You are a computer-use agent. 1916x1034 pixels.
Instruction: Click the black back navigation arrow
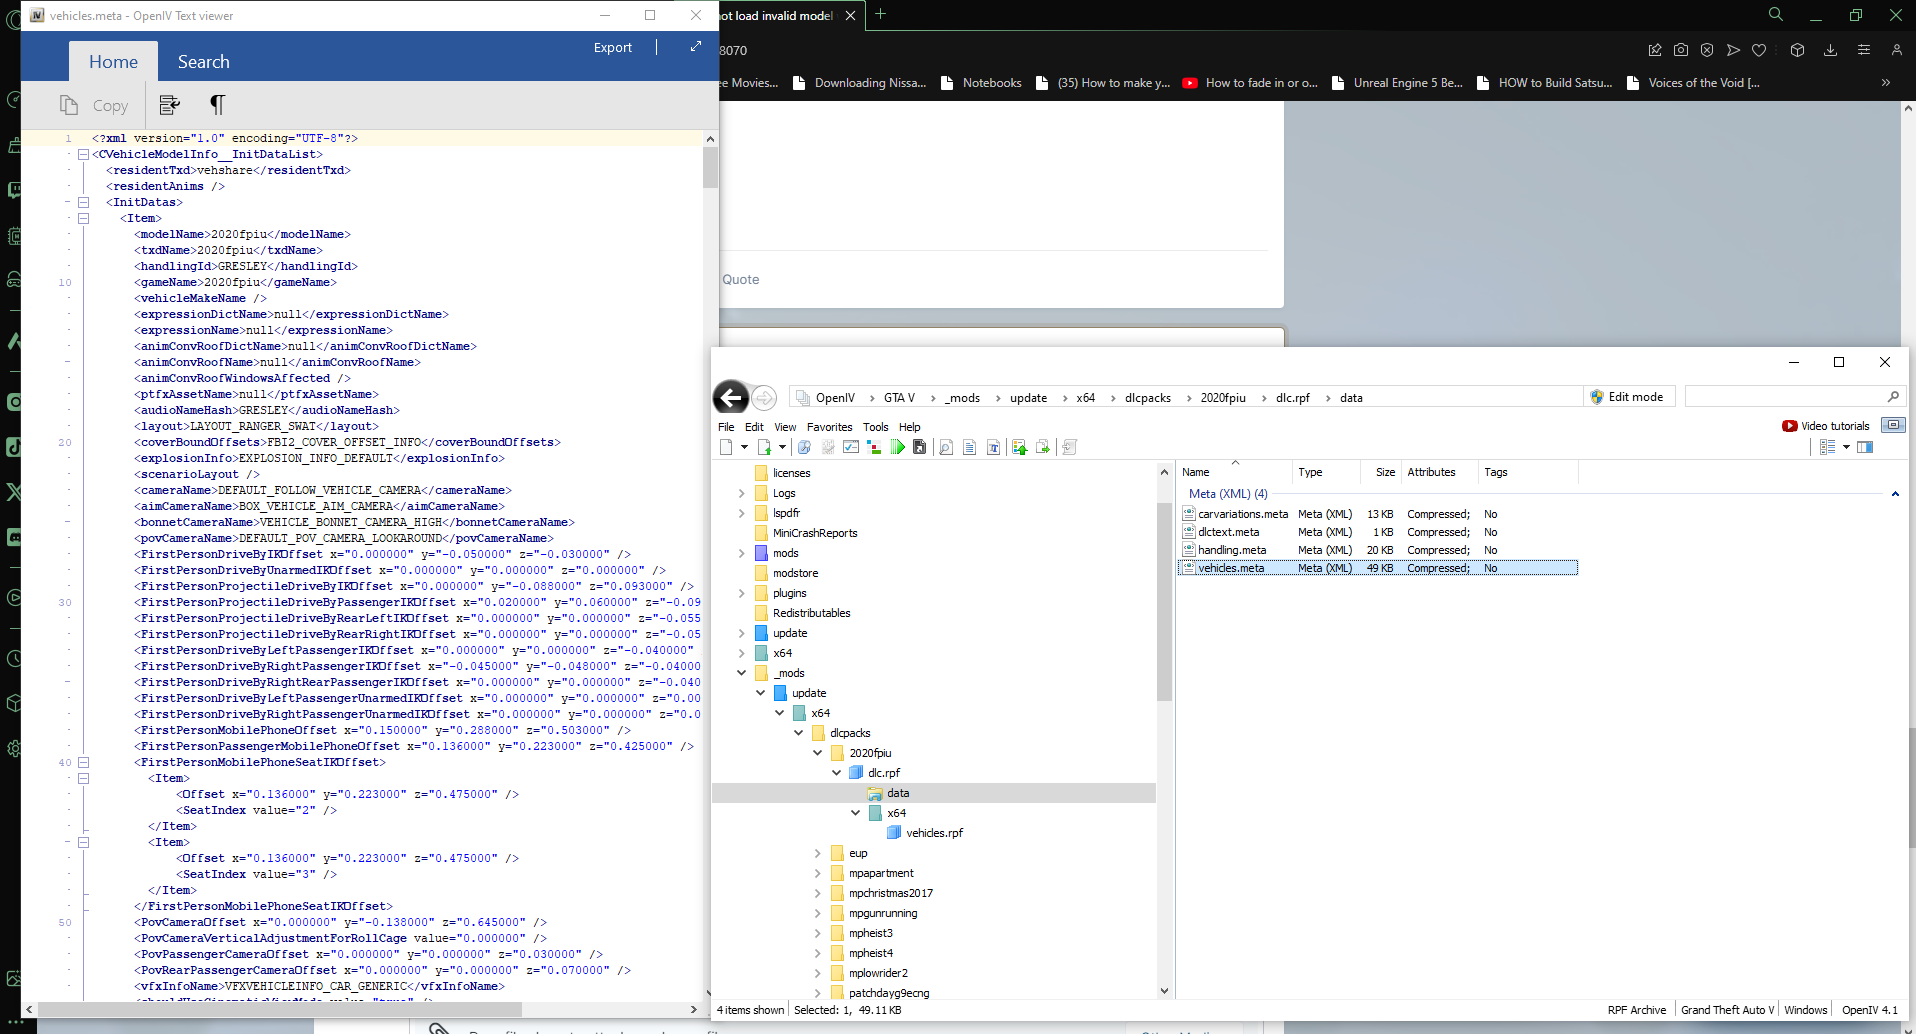(x=731, y=398)
